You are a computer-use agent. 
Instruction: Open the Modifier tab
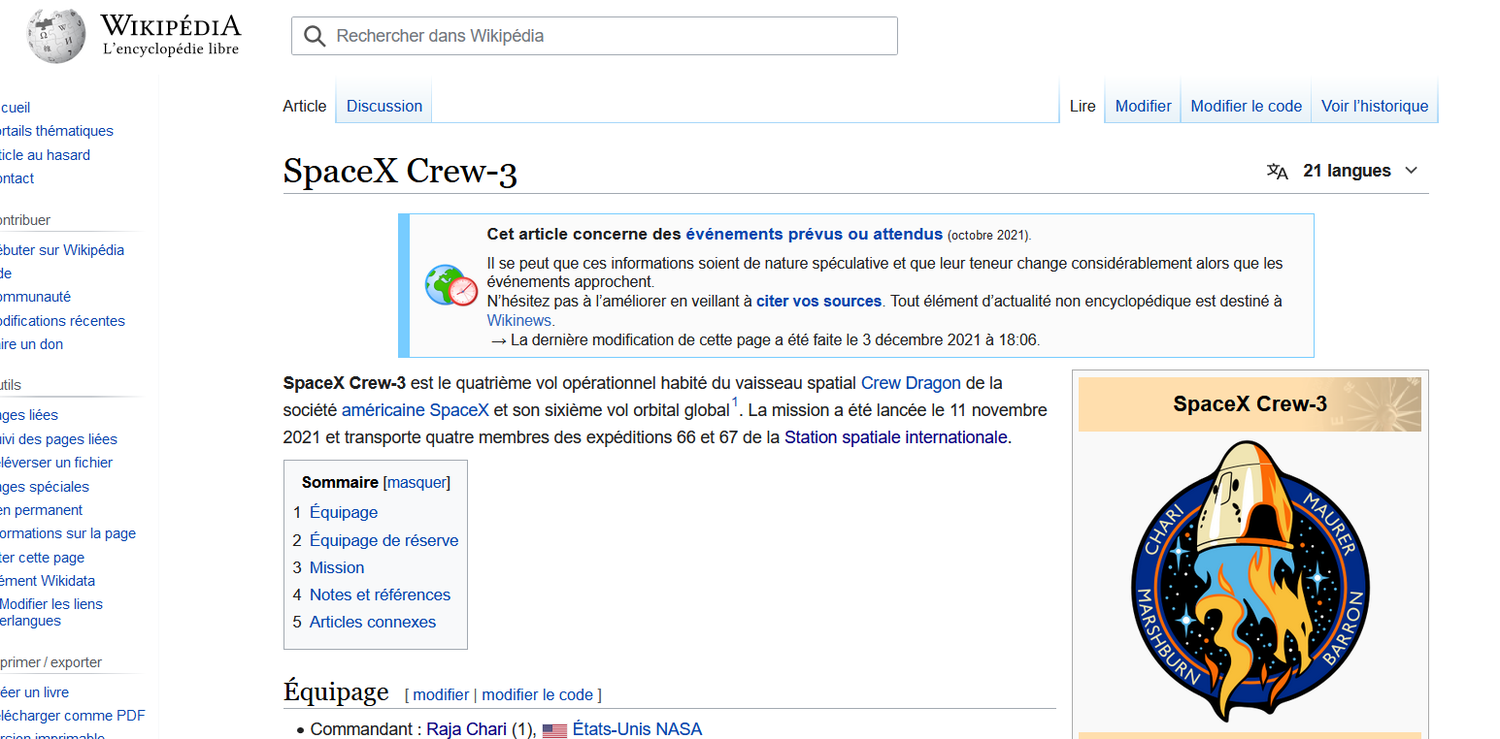[1143, 106]
